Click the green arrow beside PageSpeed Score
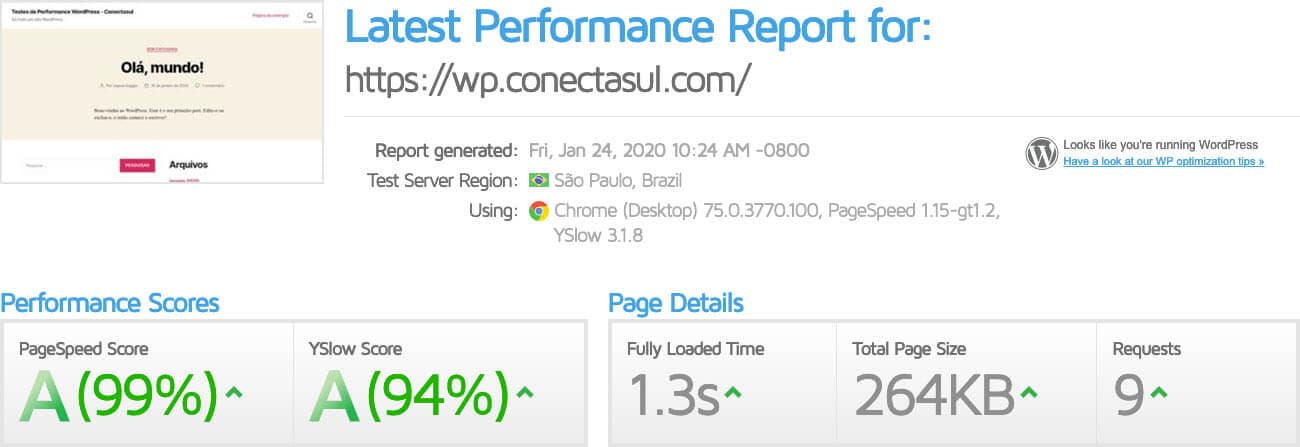Screen dimensions: 1300x447 coord(233,391)
